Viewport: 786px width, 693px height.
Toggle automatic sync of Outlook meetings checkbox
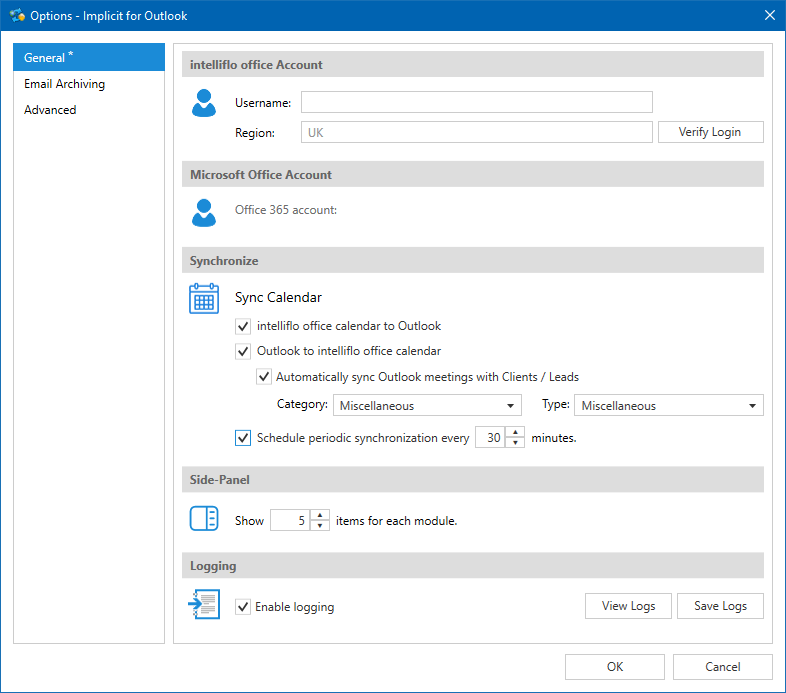tap(264, 377)
